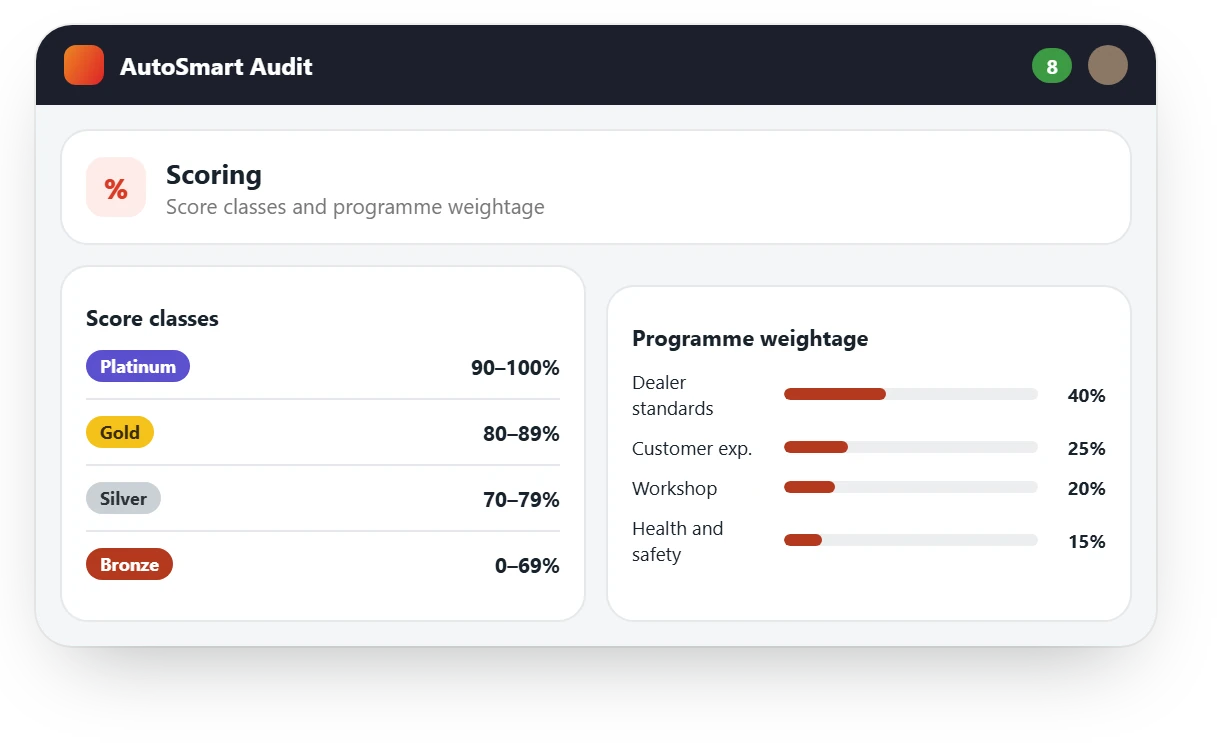Click the 40% weightage value
The width and height of the screenshot is (1217, 743).
tap(1086, 396)
